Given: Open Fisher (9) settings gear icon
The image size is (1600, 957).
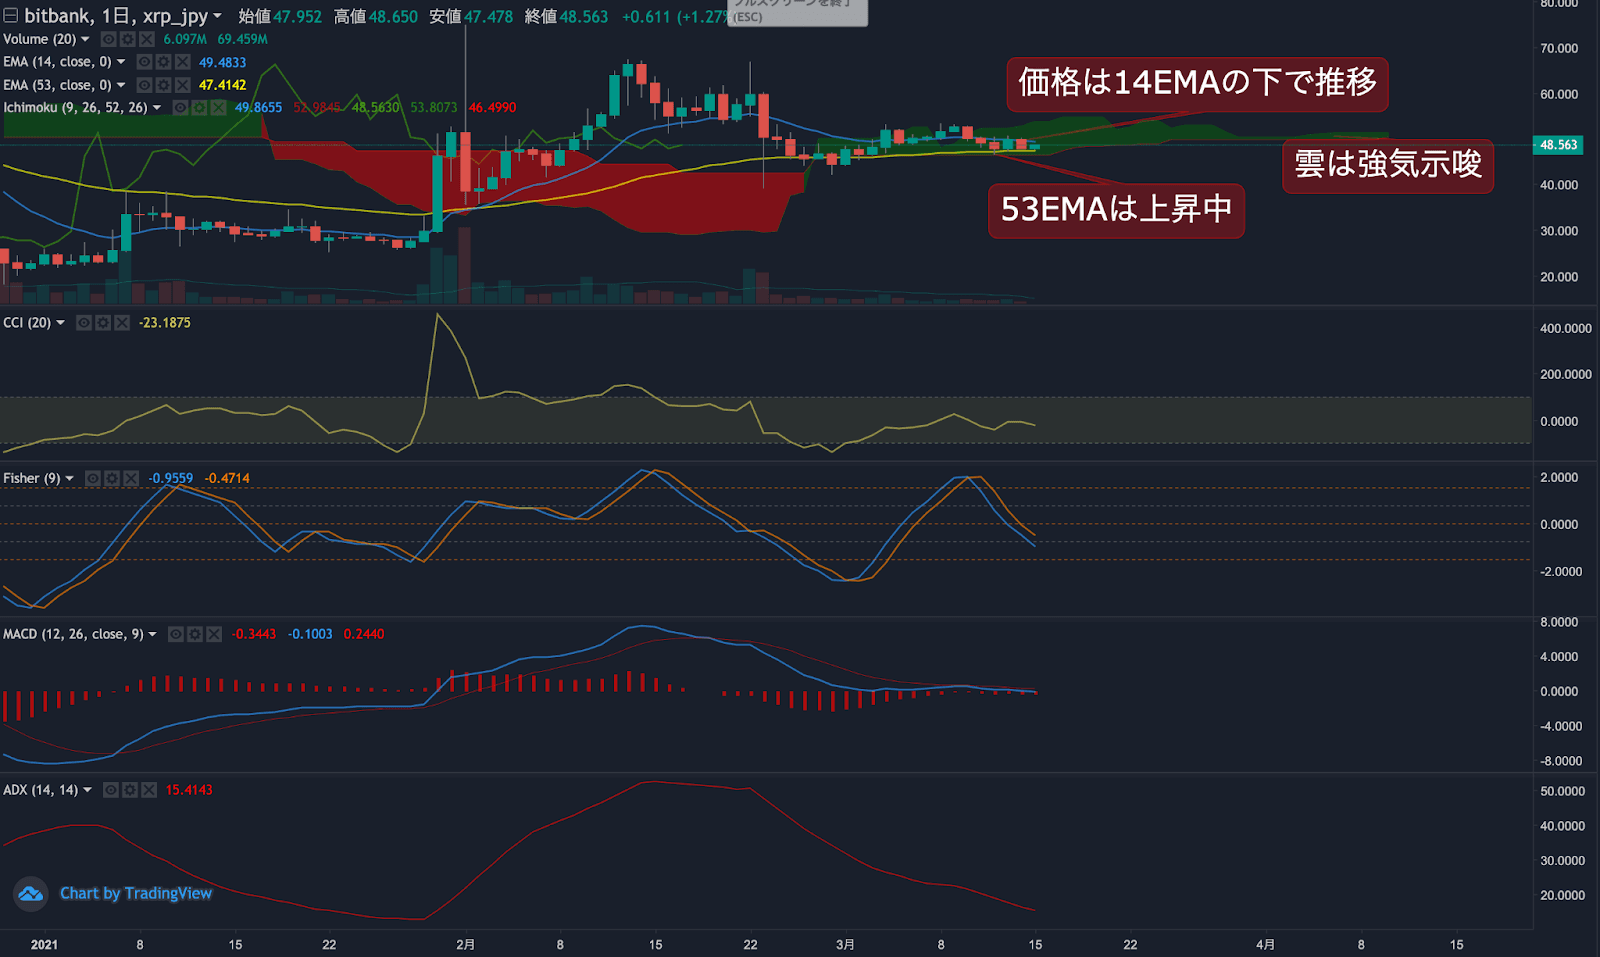Looking at the screenshot, I should (111, 479).
